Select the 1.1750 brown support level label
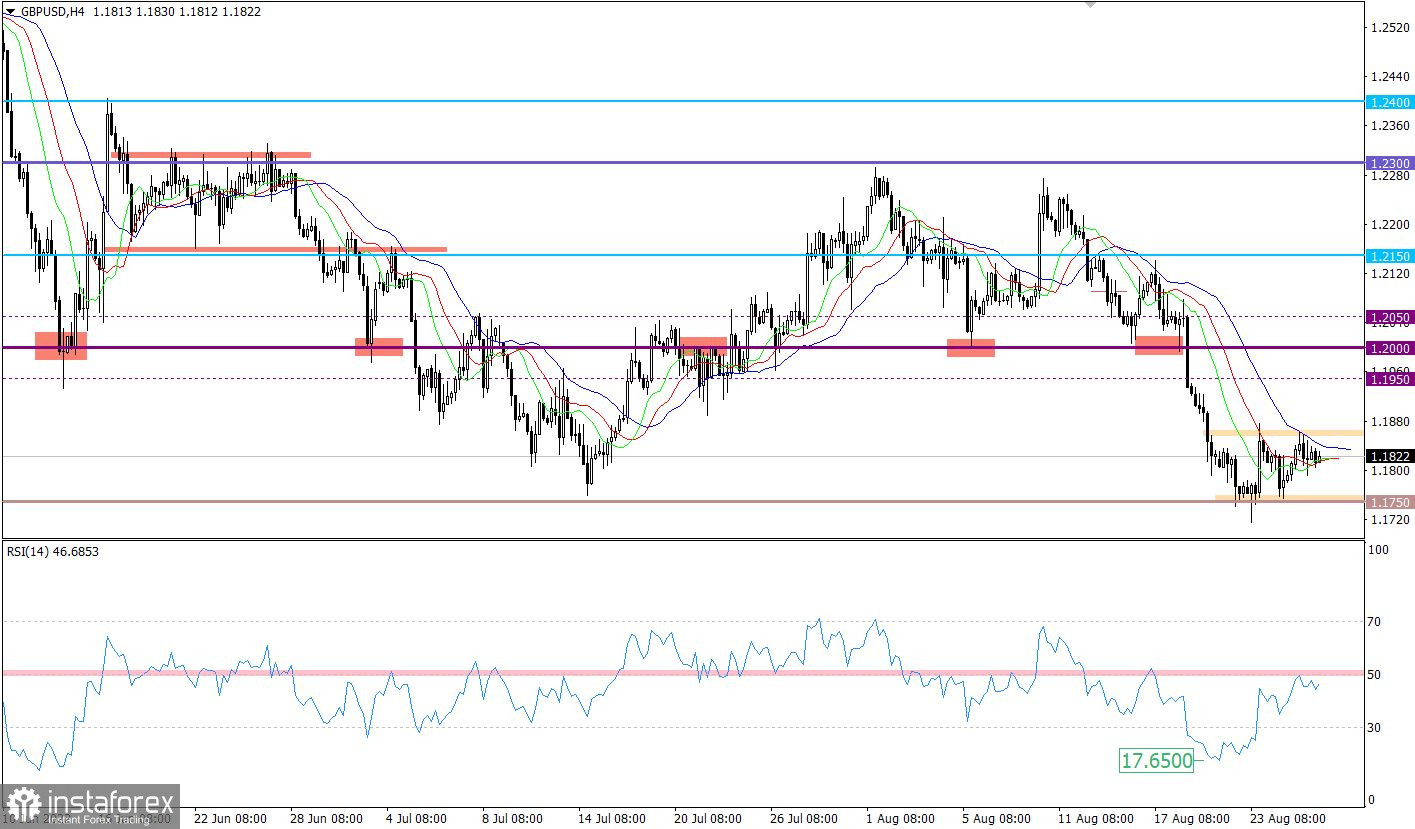 1389,502
